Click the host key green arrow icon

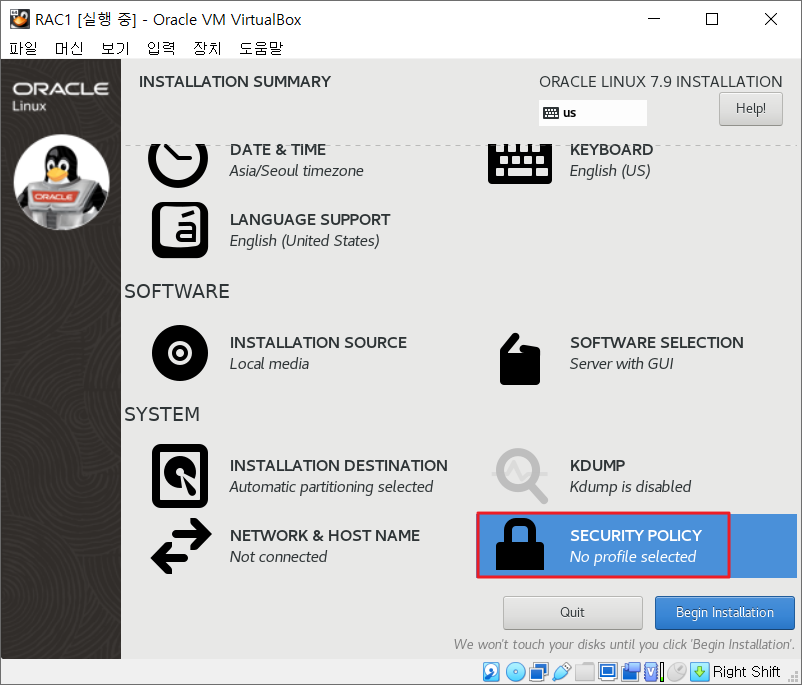pos(700,672)
